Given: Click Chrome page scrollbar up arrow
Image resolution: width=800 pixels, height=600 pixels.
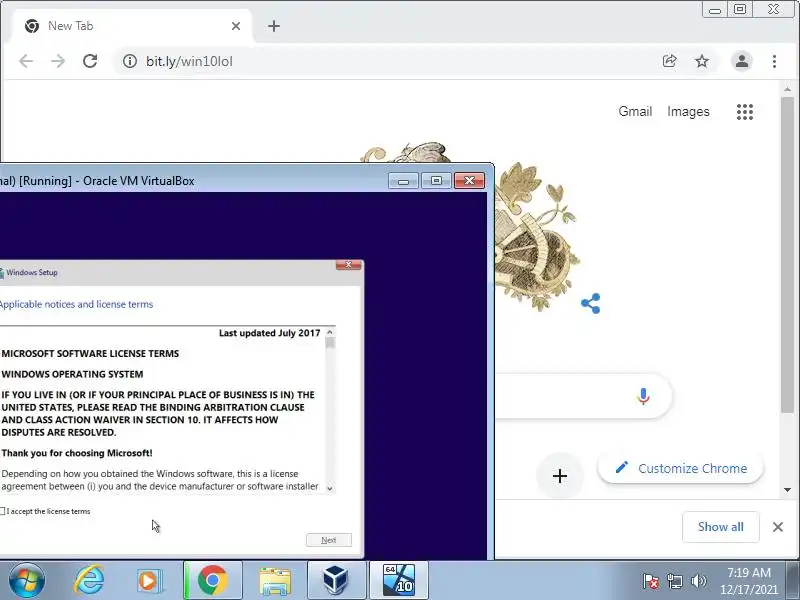Looking at the screenshot, I should [787, 89].
